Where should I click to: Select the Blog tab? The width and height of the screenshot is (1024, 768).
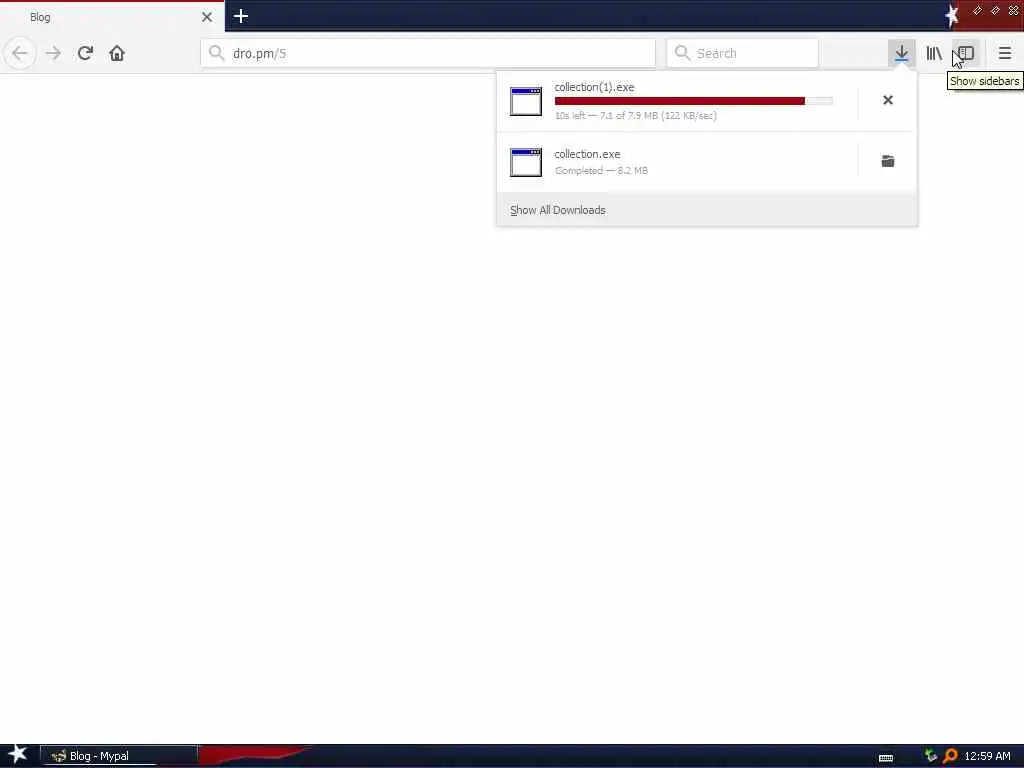(112, 17)
